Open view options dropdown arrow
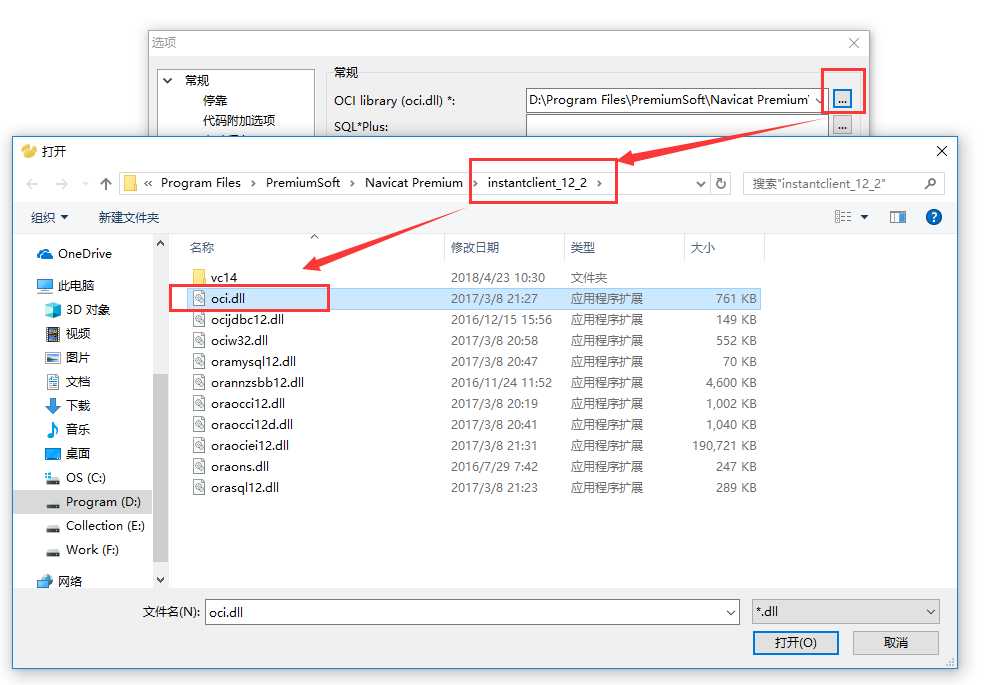Screen dimensions: 1004x685 pyautogui.click(x=864, y=217)
